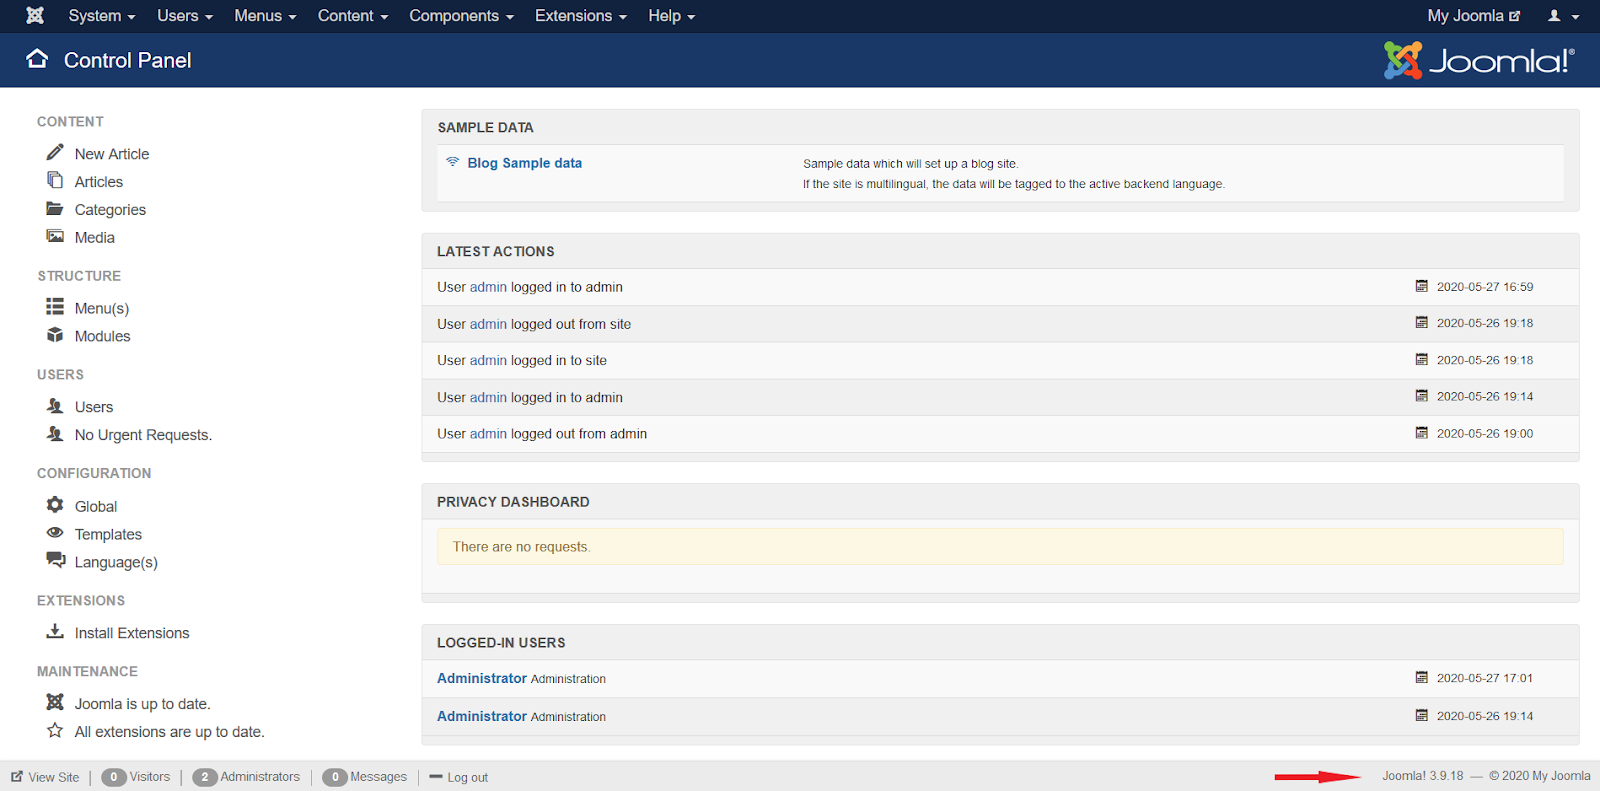The width and height of the screenshot is (1600, 791).
Task: Click My Joomla external site link
Action: pos(1473,16)
